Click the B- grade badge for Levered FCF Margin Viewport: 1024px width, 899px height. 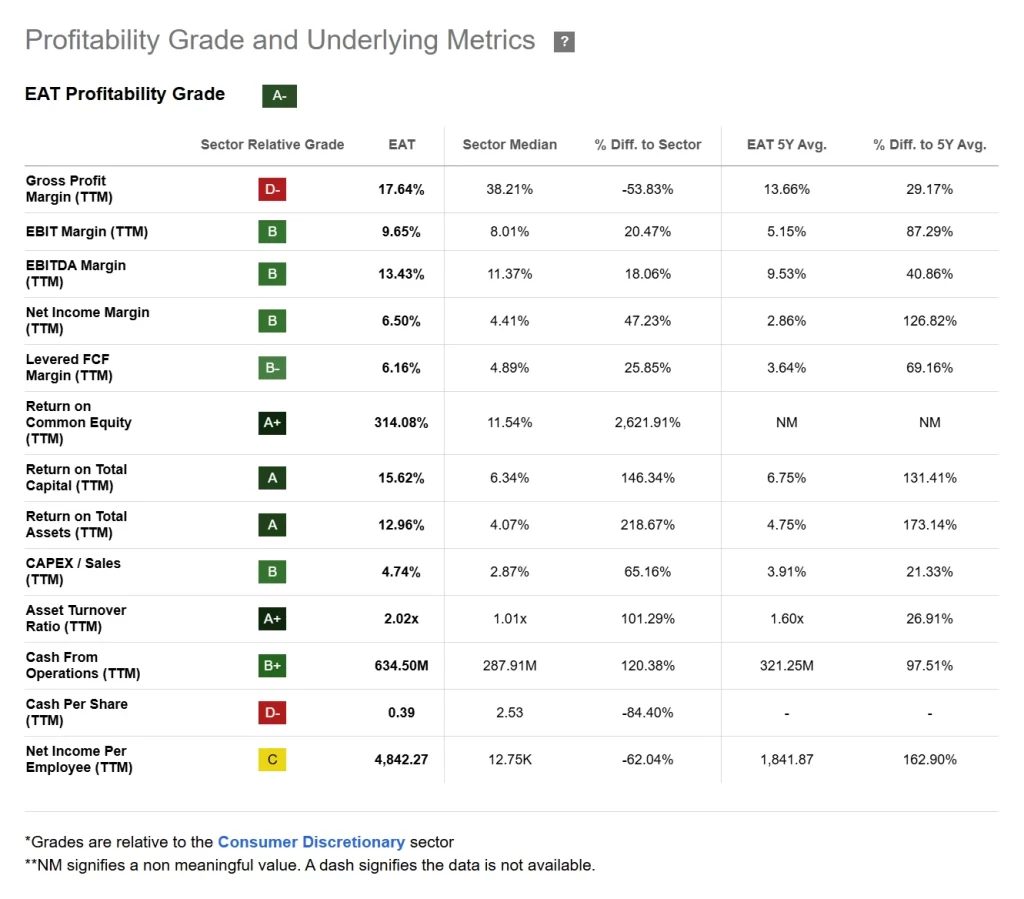tap(272, 368)
